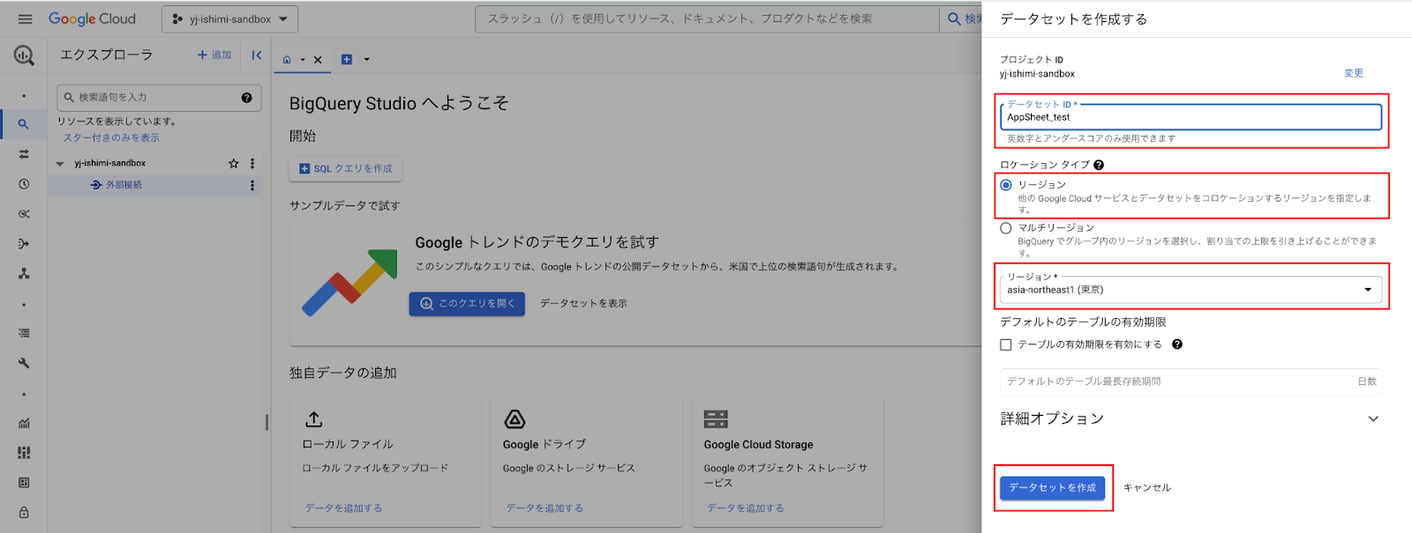The width and height of the screenshot is (1412, 533).
Task: Close the home tab
Action: click(318, 60)
